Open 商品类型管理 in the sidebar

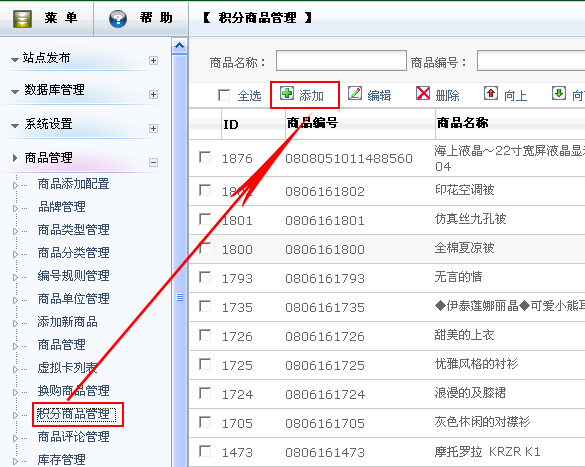click(x=73, y=230)
